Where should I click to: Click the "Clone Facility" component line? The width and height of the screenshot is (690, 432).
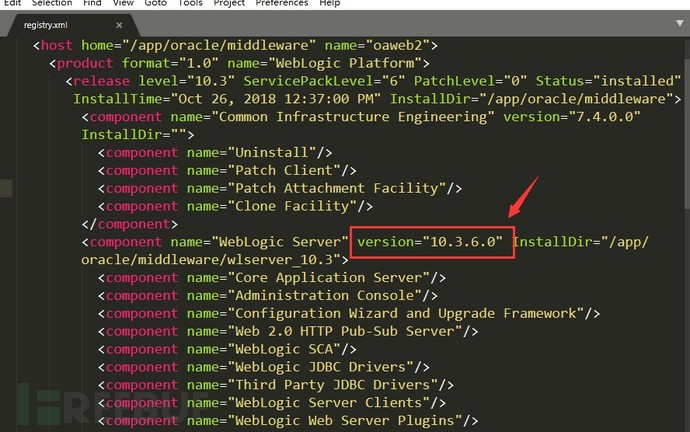pos(235,206)
